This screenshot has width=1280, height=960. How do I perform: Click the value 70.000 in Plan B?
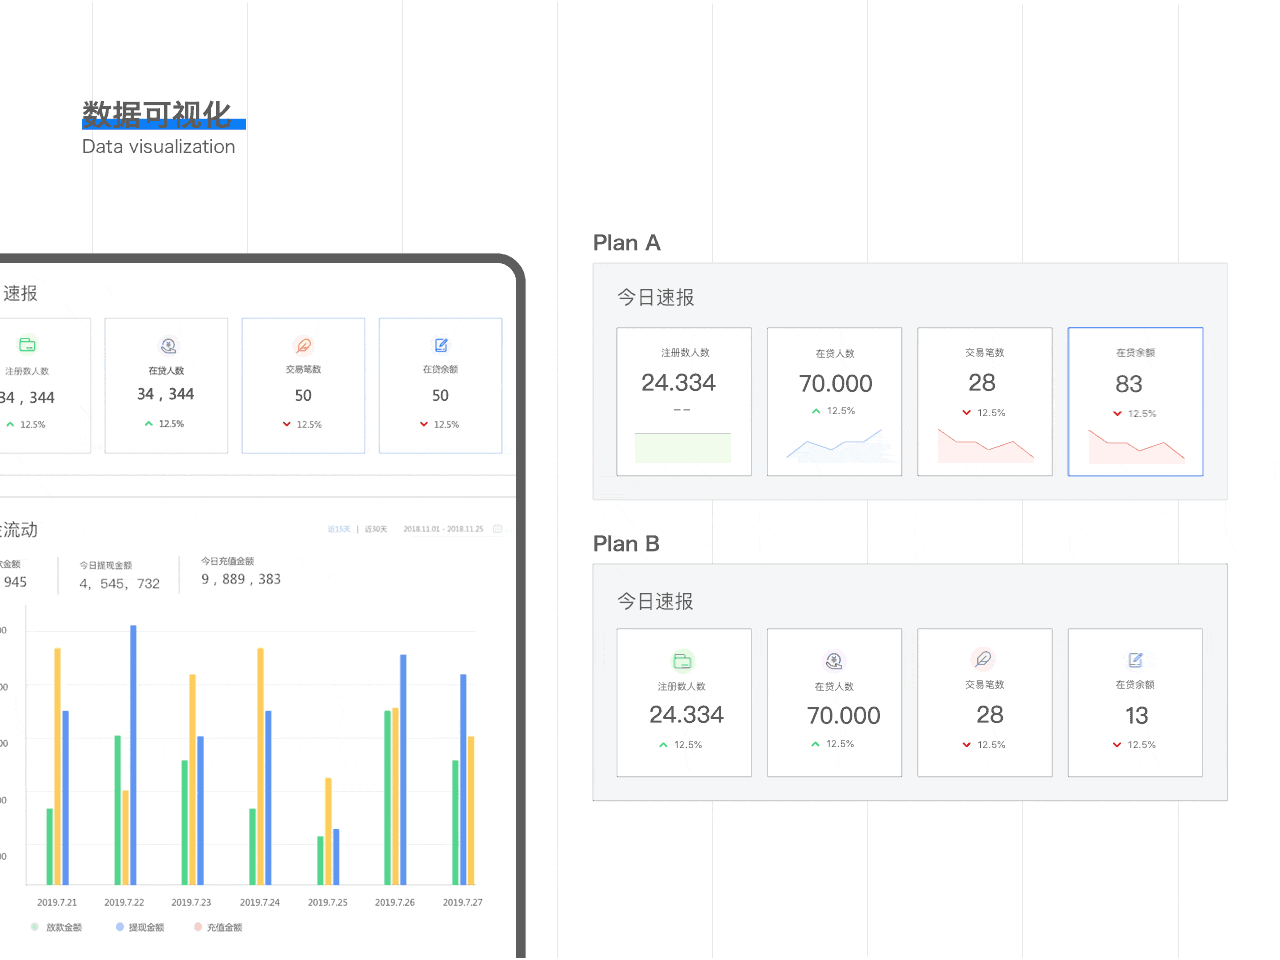coord(844,716)
